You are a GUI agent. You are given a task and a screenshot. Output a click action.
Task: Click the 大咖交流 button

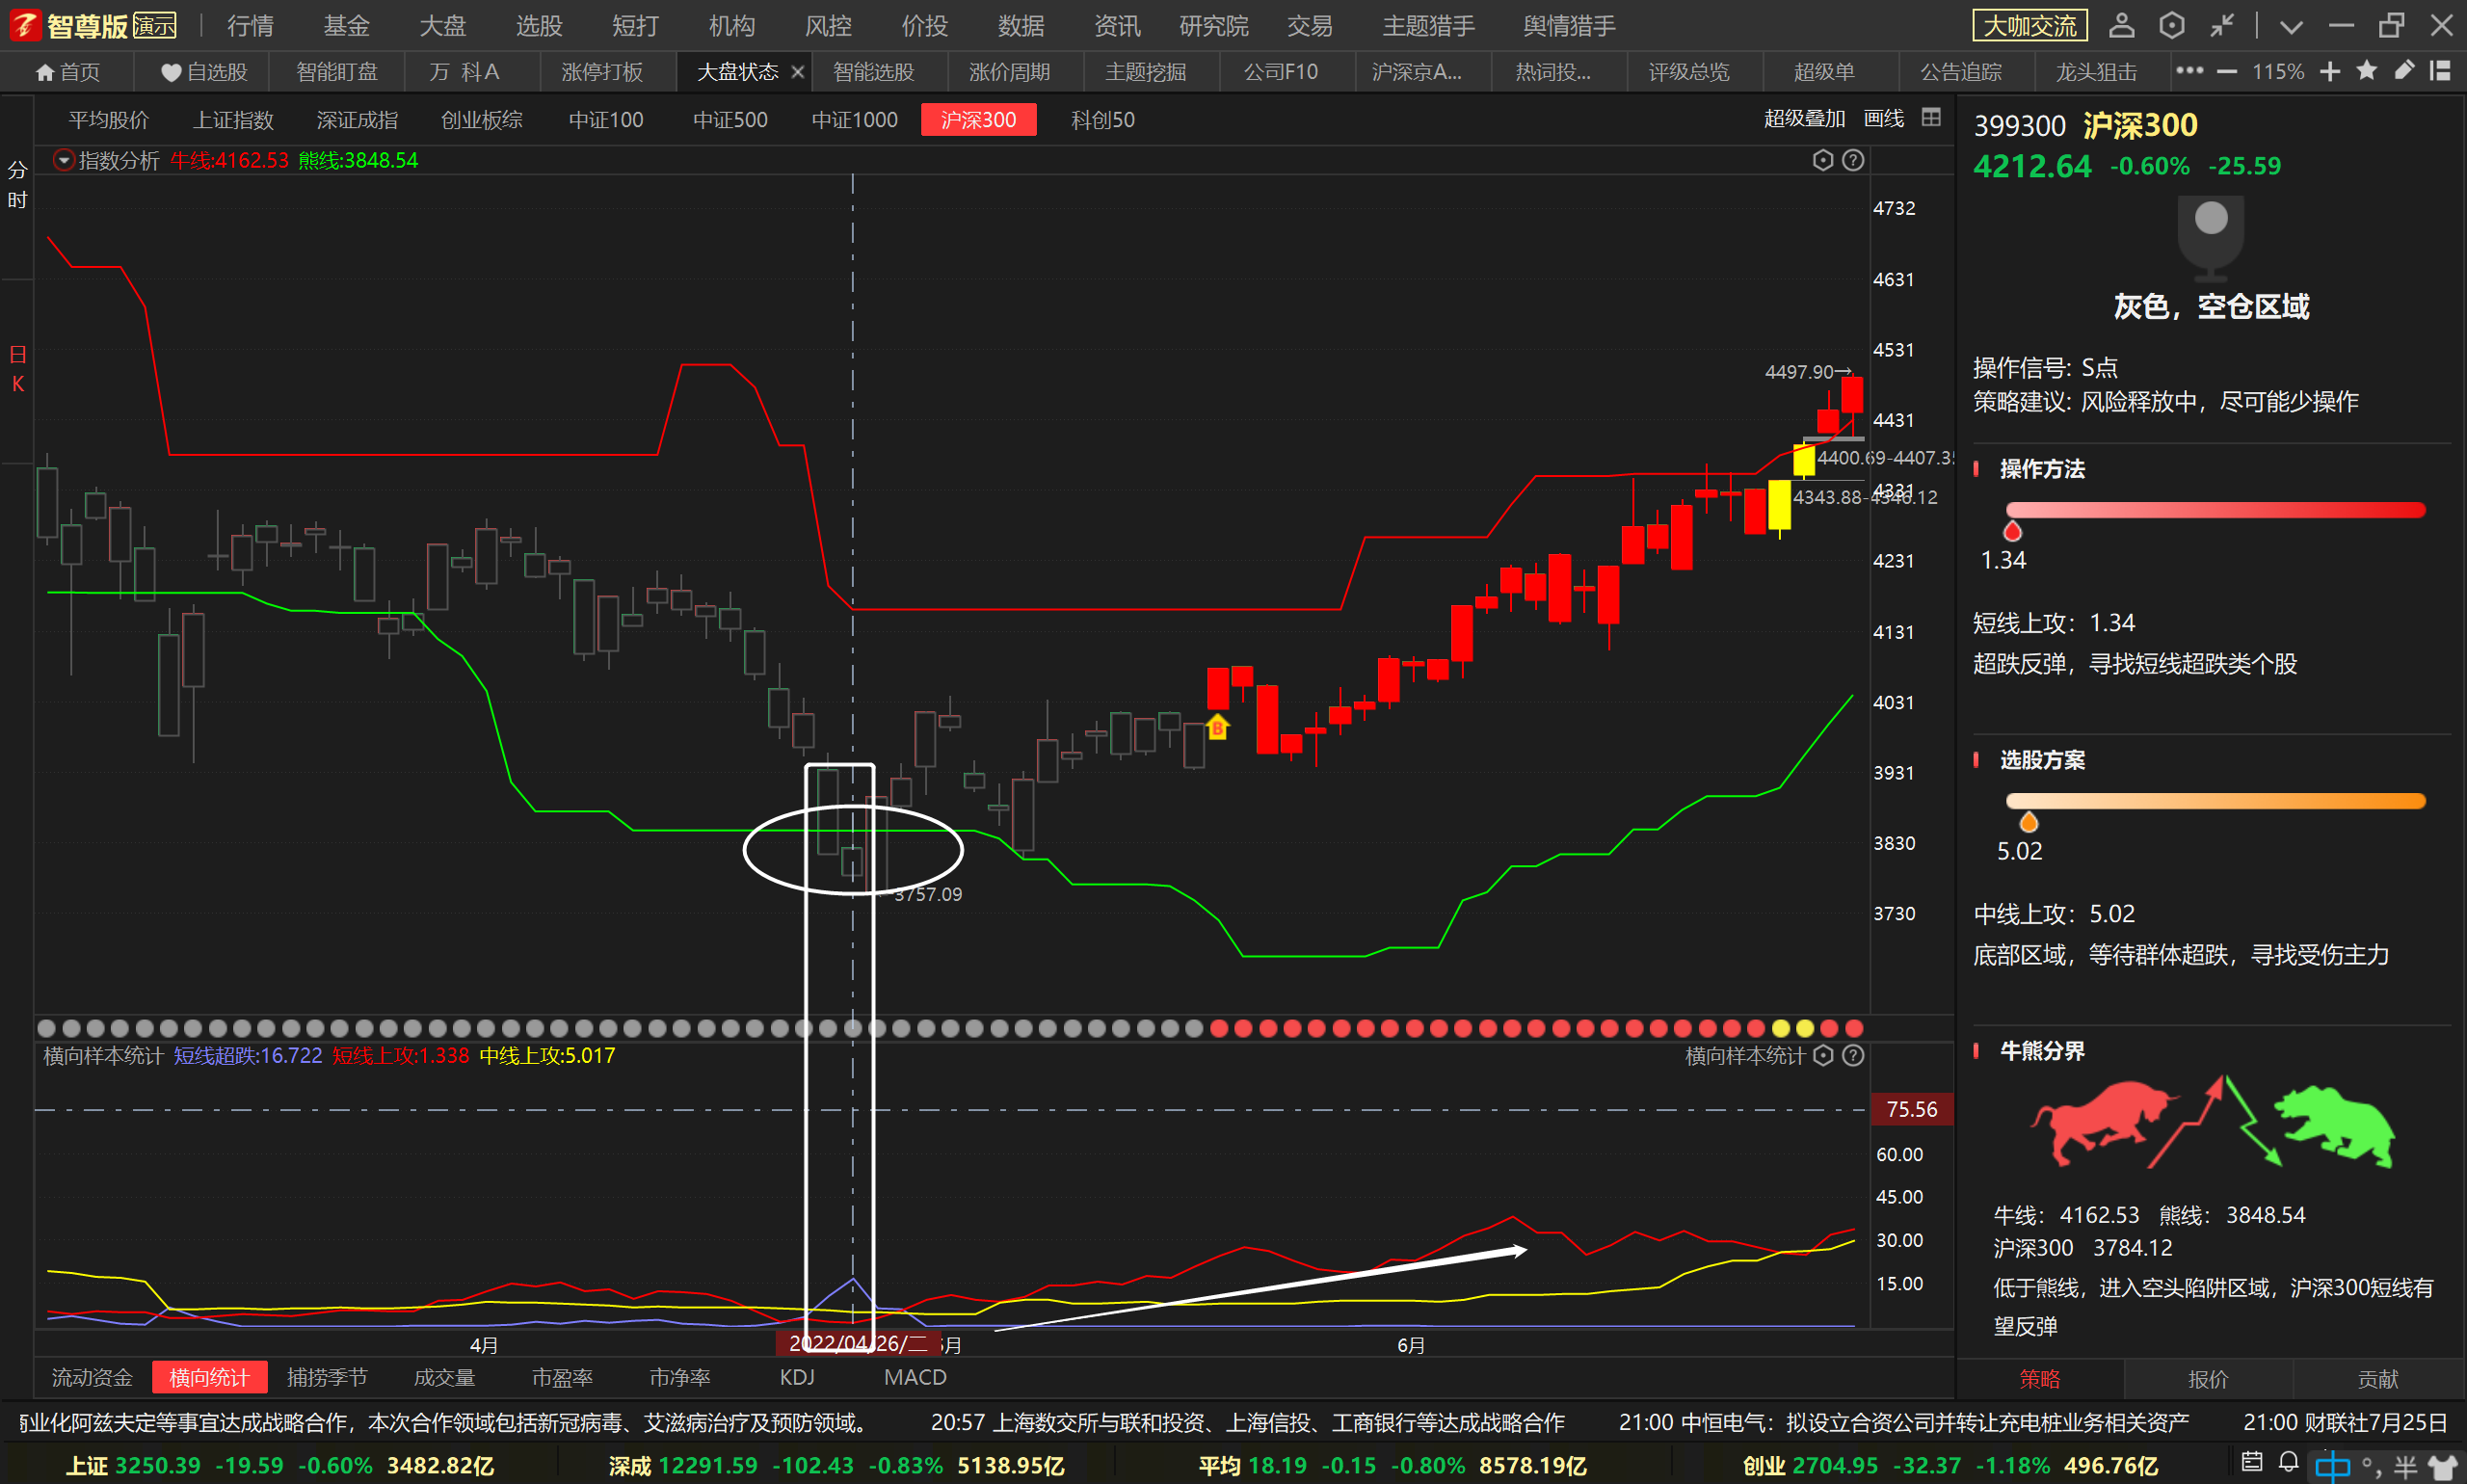(x=2030, y=25)
